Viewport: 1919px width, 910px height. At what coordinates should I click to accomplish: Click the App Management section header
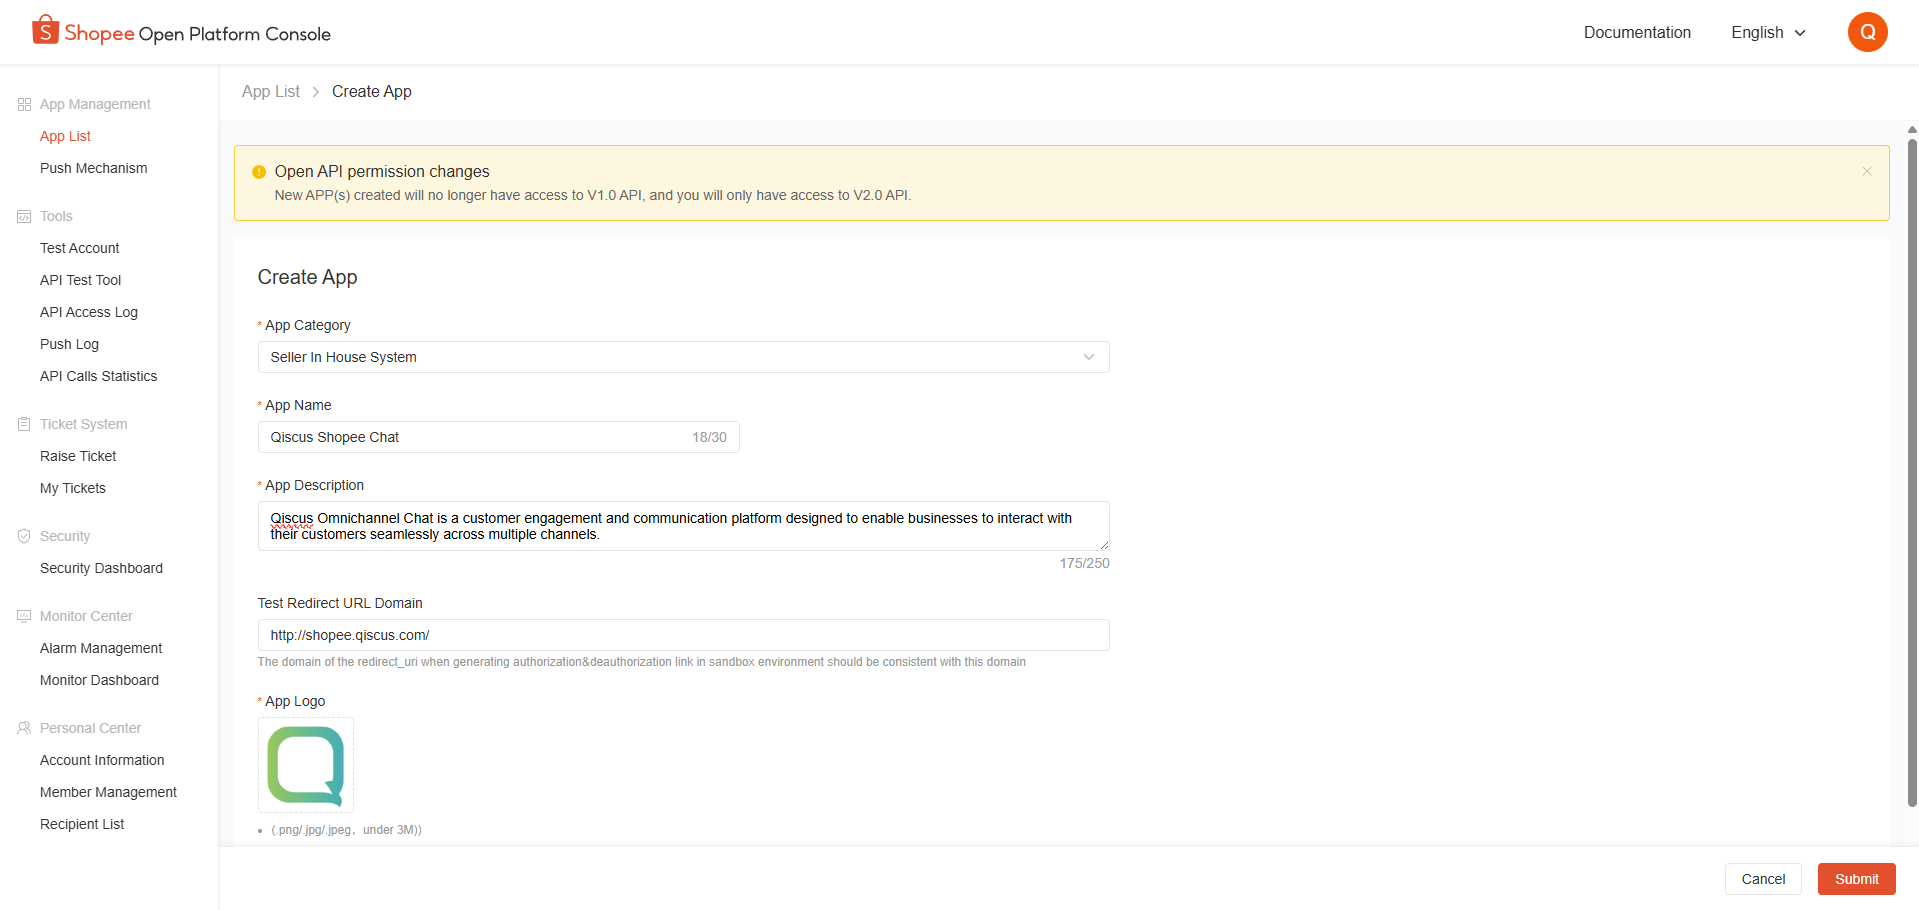[x=95, y=104]
